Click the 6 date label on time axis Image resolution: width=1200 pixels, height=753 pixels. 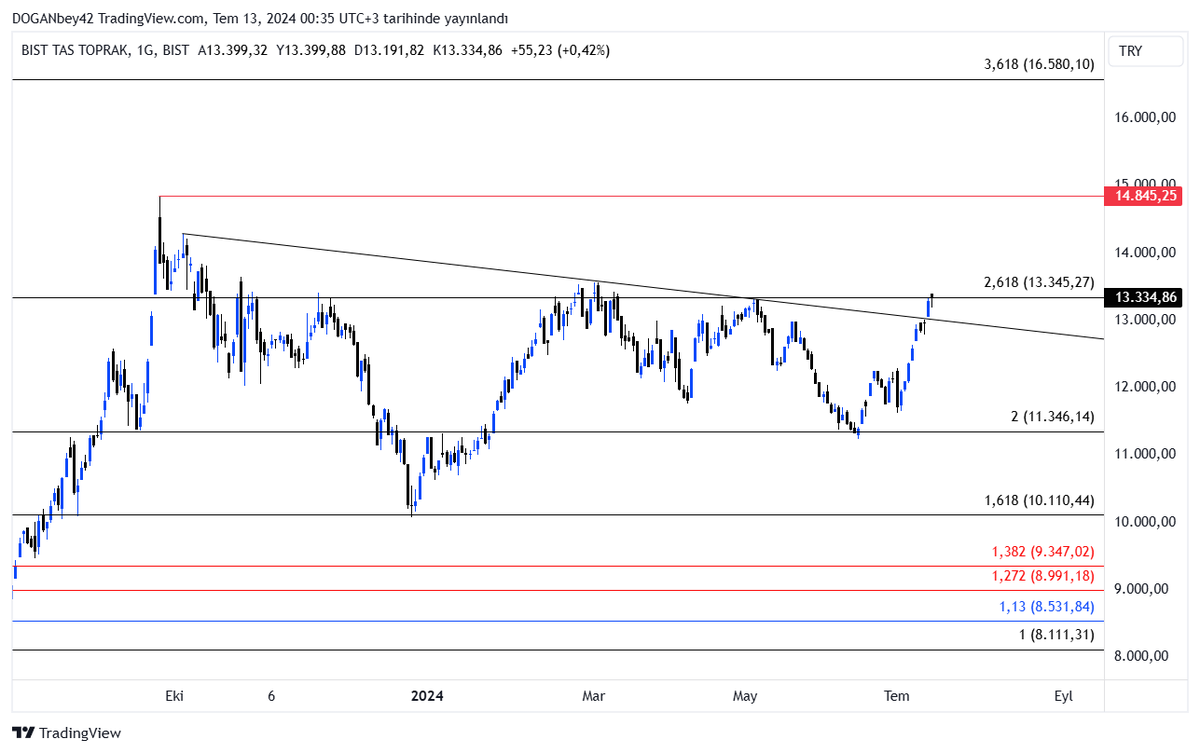click(271, 696)
